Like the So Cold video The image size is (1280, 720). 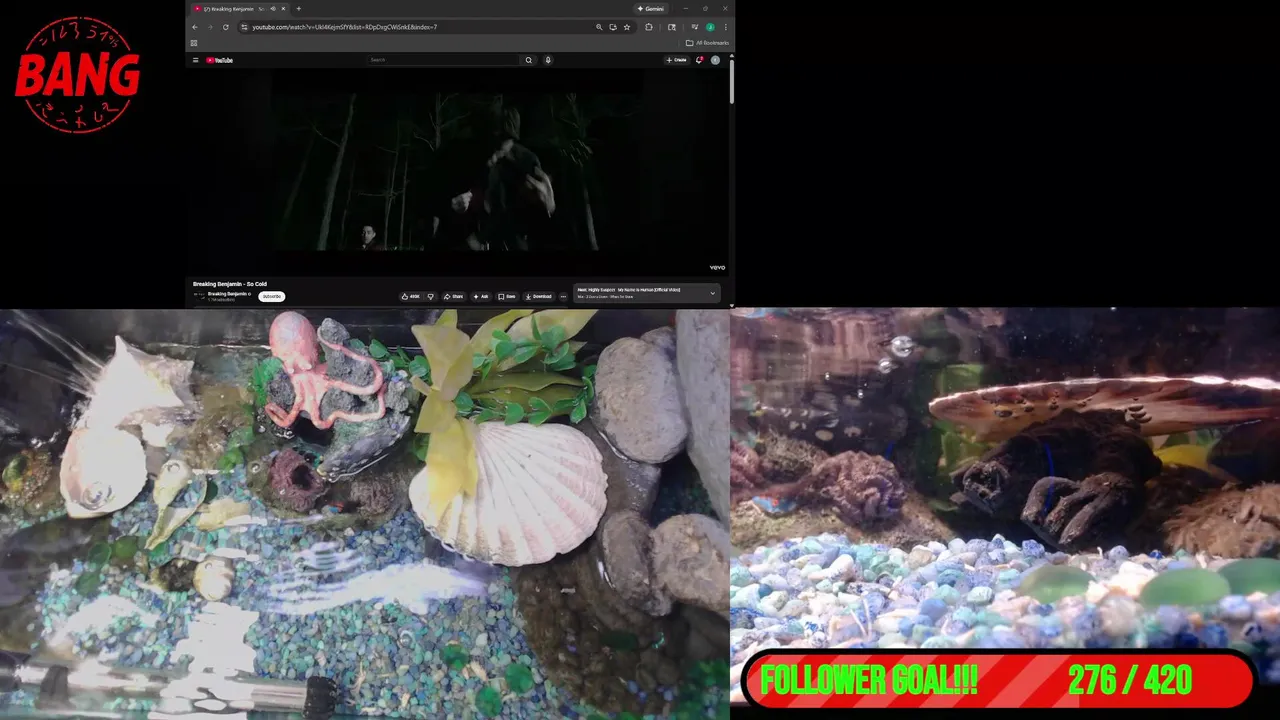click(411, 296)
